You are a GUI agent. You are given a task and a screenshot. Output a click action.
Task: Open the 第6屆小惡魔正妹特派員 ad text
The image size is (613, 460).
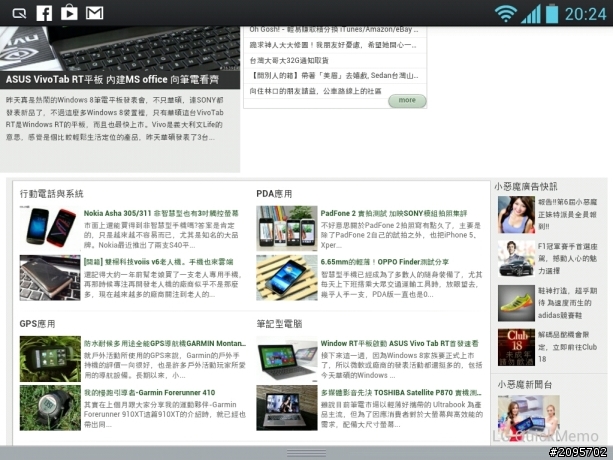(567, 214)
